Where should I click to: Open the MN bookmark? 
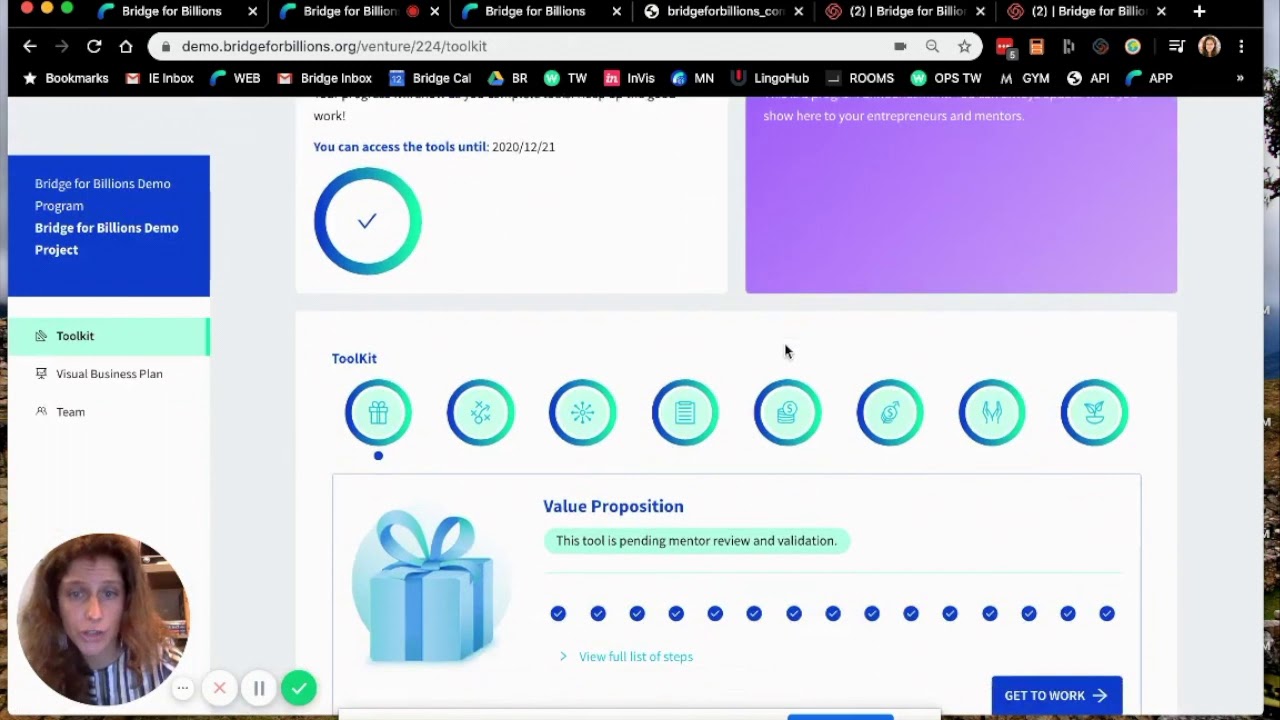693,78
